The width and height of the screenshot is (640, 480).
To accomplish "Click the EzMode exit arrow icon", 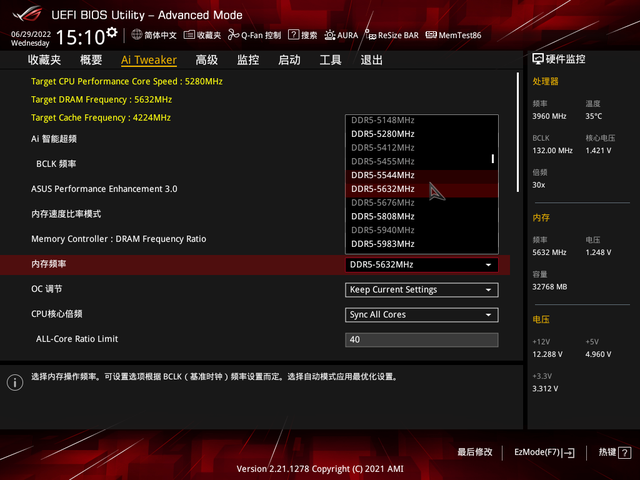I will (569, 453).
